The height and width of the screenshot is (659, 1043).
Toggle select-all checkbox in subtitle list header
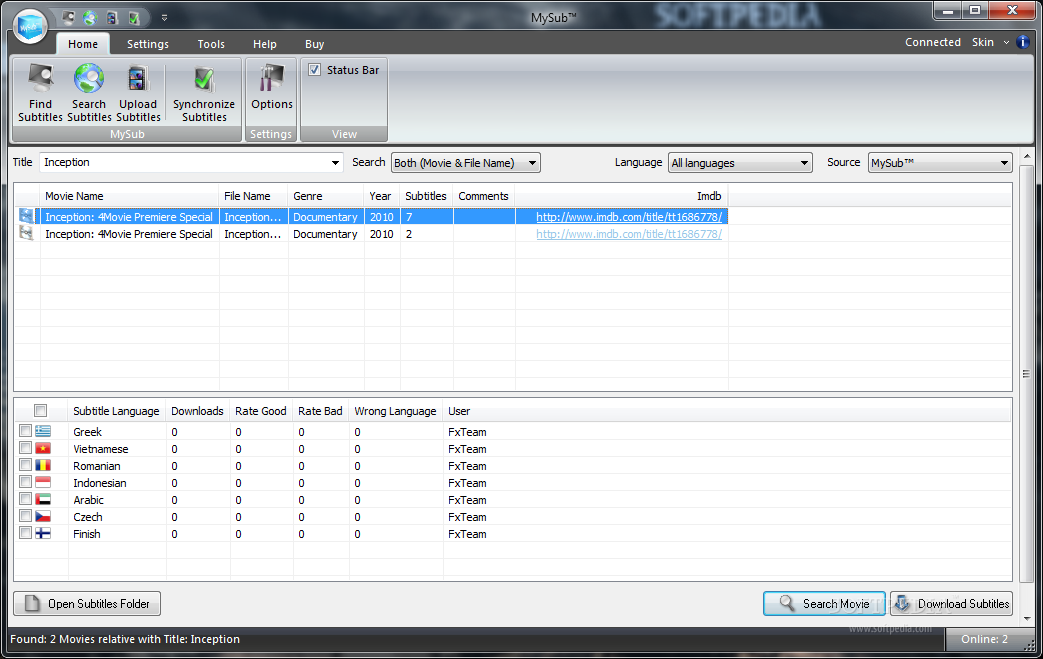[41, 411]
